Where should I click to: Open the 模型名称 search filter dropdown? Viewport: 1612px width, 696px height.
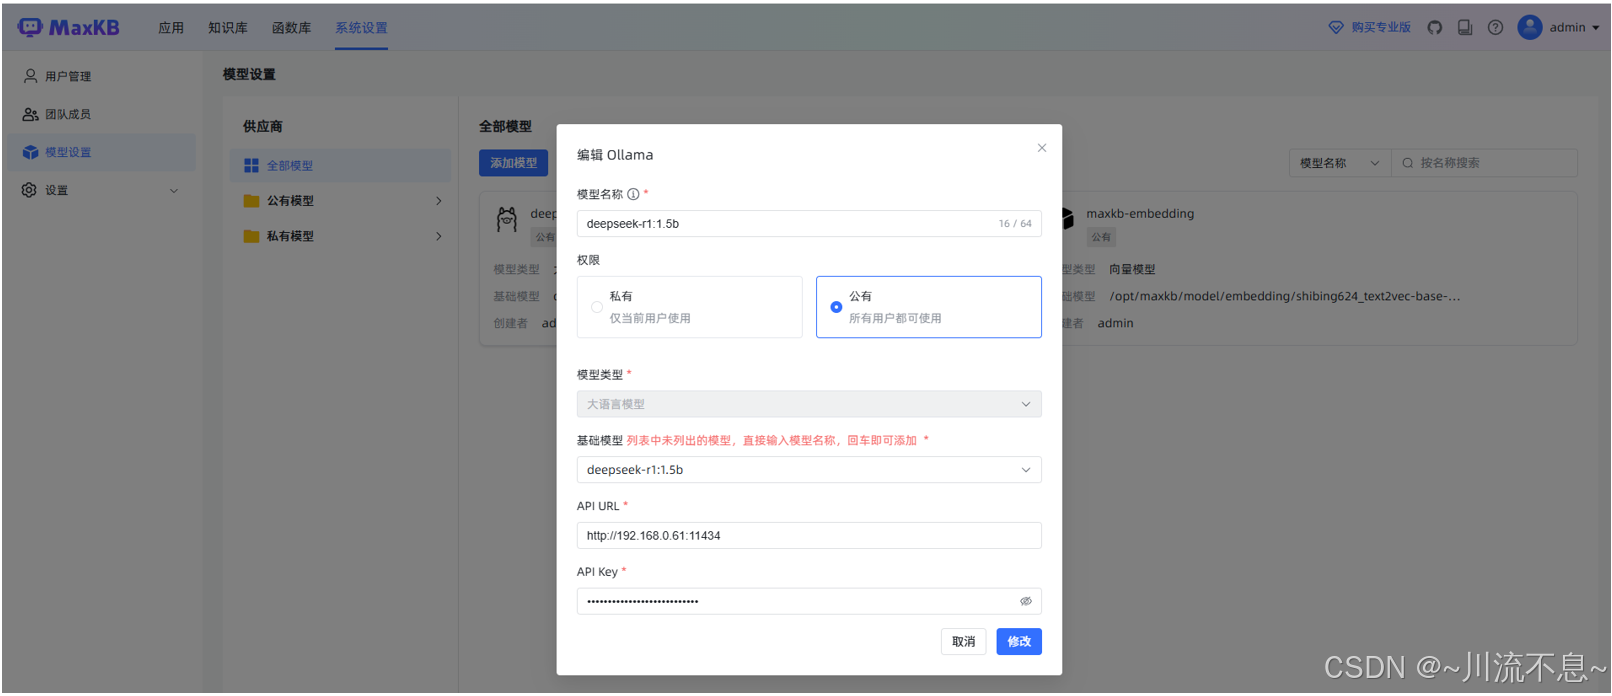pyautogui.click(x=1340, y=163)
